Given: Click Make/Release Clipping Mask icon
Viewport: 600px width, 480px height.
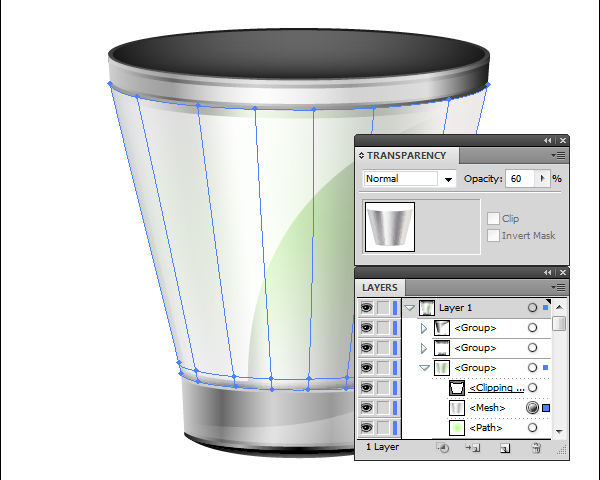Looking at the screenshot, I should (443, 447).
